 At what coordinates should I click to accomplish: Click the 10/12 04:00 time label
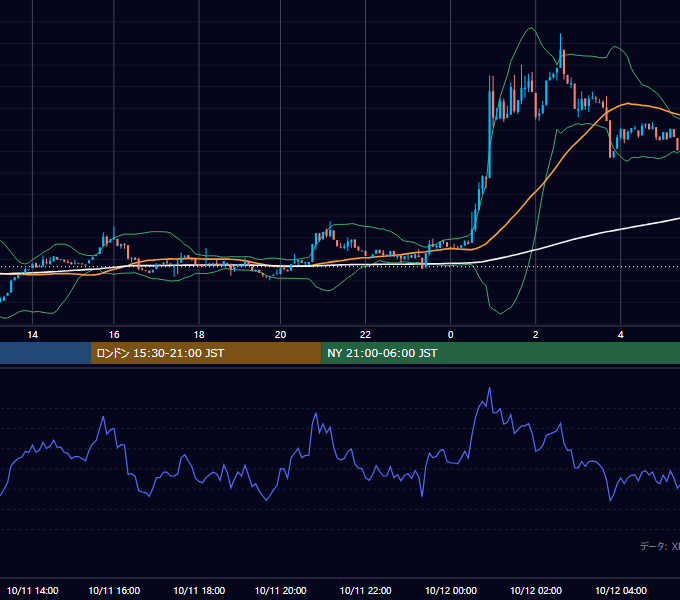pos(621,590)
